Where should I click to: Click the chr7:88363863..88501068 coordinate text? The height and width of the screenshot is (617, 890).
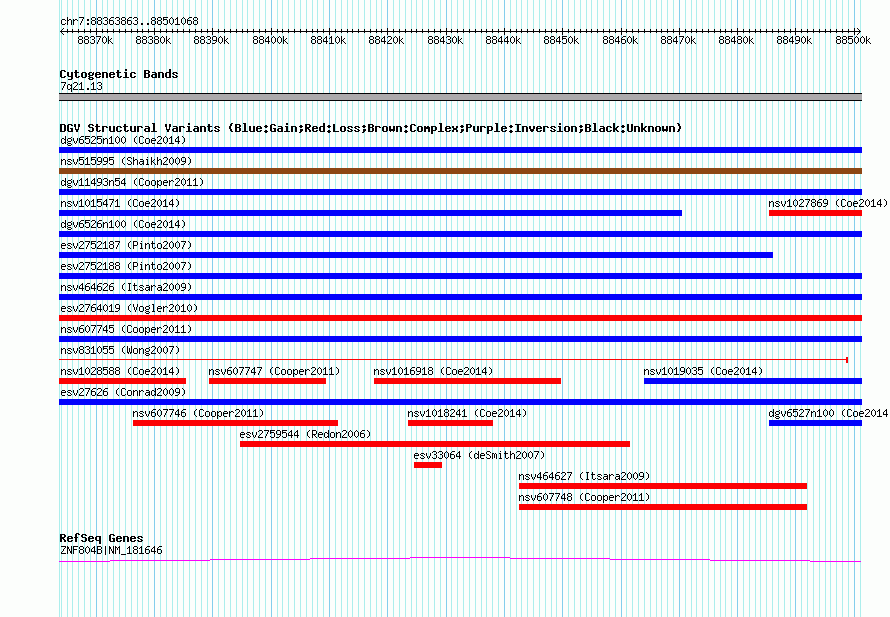[x=129, y=21]
